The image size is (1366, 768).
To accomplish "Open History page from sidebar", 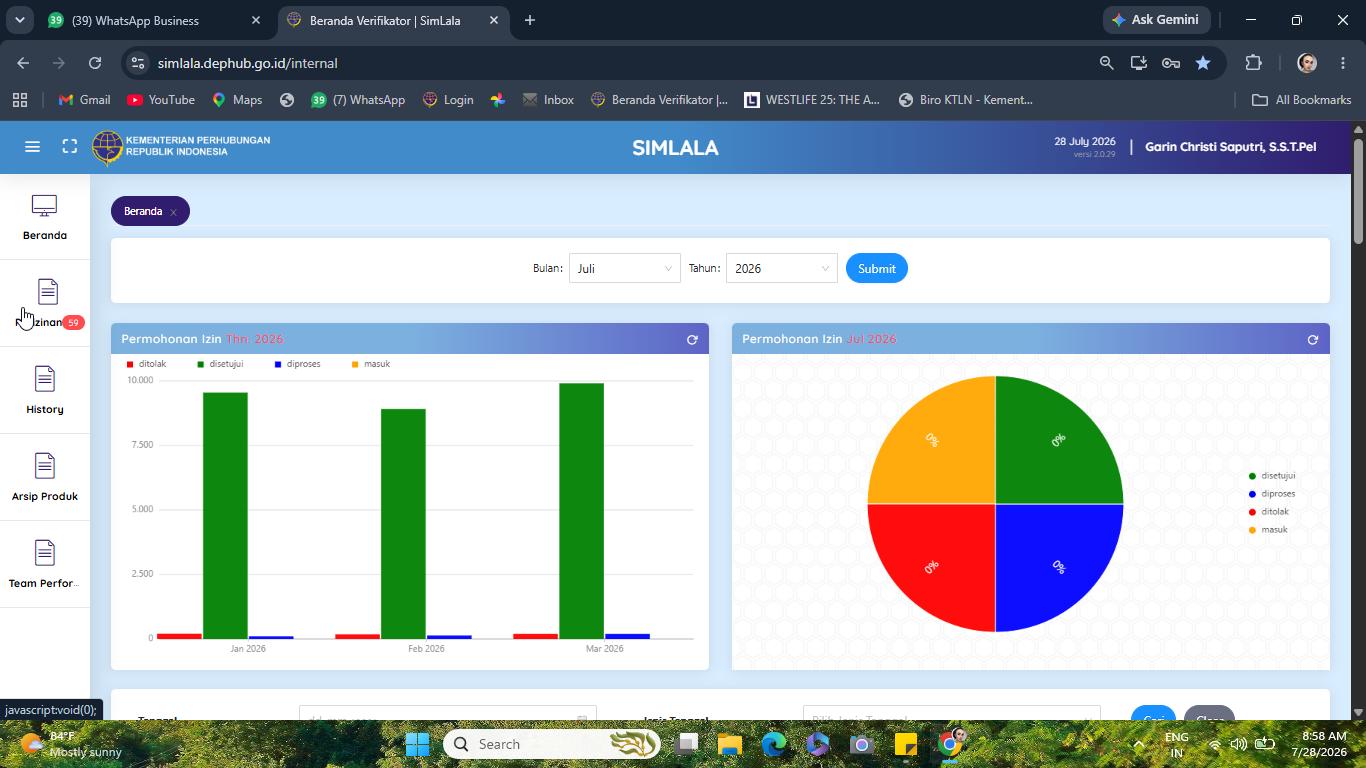I will pos(45,391).
